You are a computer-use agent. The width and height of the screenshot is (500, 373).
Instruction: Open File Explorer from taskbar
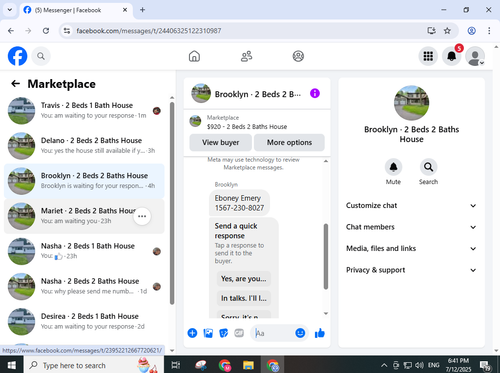click(248, 365)
